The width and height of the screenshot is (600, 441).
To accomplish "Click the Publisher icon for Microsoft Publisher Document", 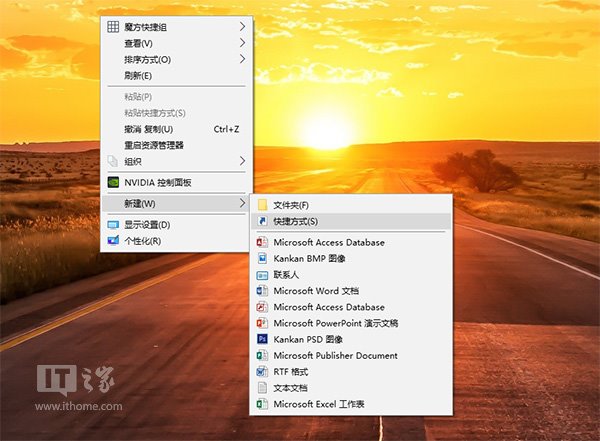I will 262,355.
